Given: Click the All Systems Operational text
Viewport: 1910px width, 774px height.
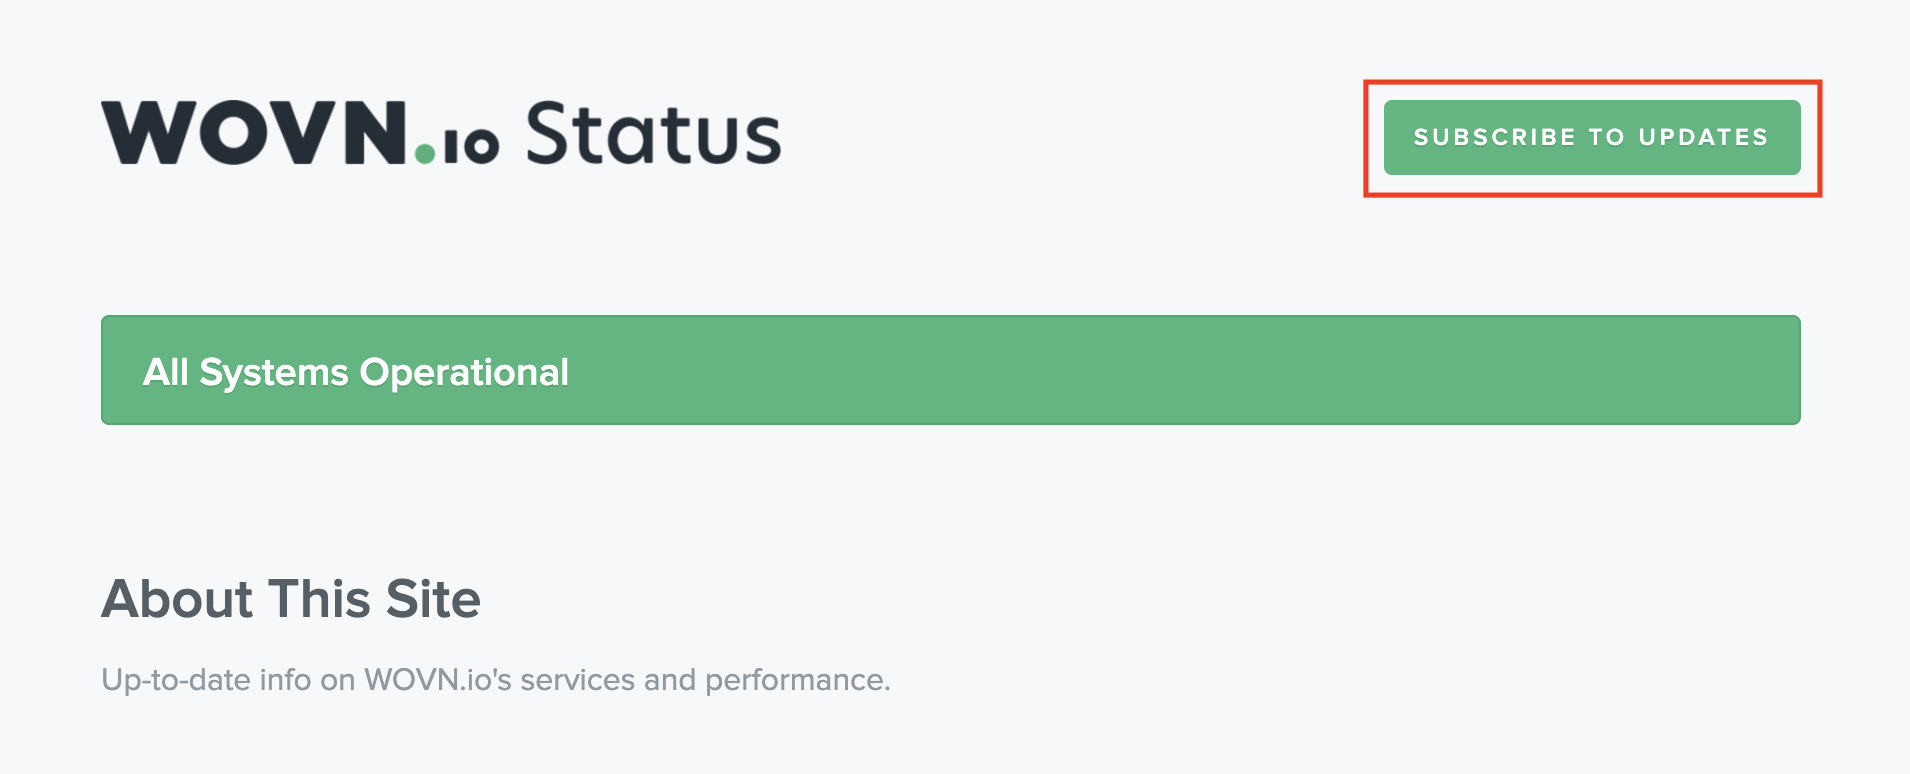Looking at the screenshot, I should click(x=355, y=372).
